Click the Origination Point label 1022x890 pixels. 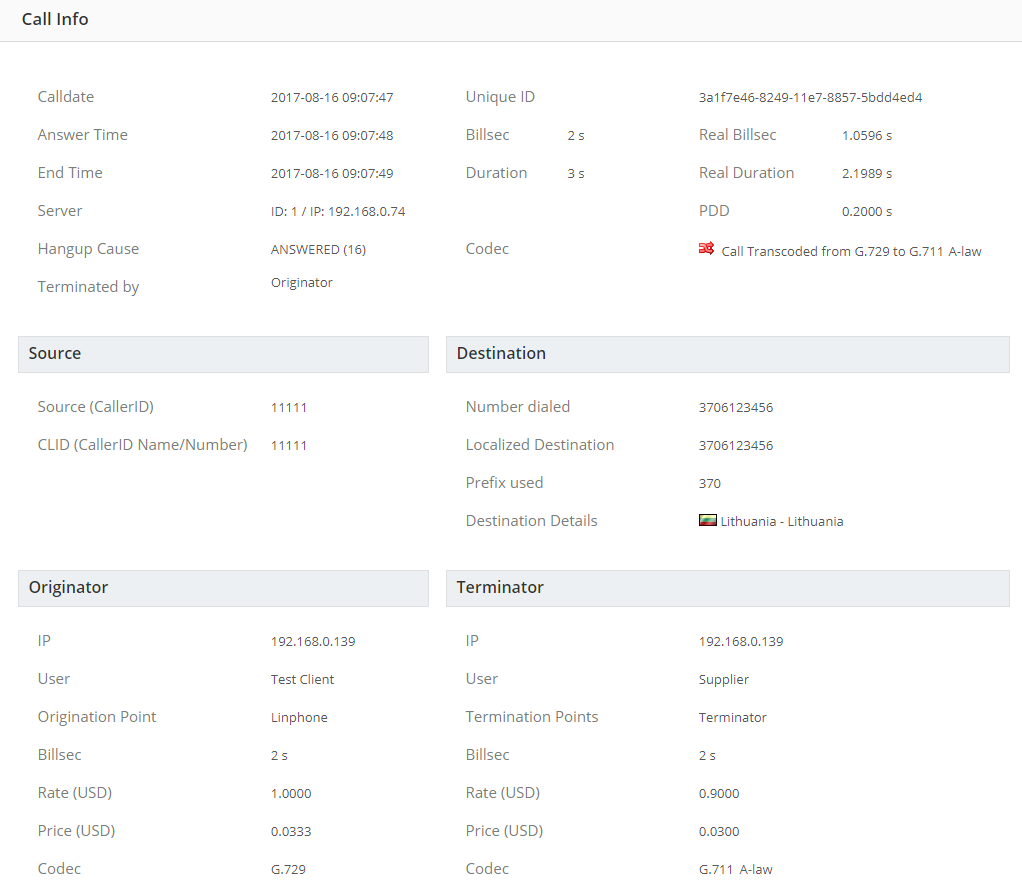tap(97, 717)
